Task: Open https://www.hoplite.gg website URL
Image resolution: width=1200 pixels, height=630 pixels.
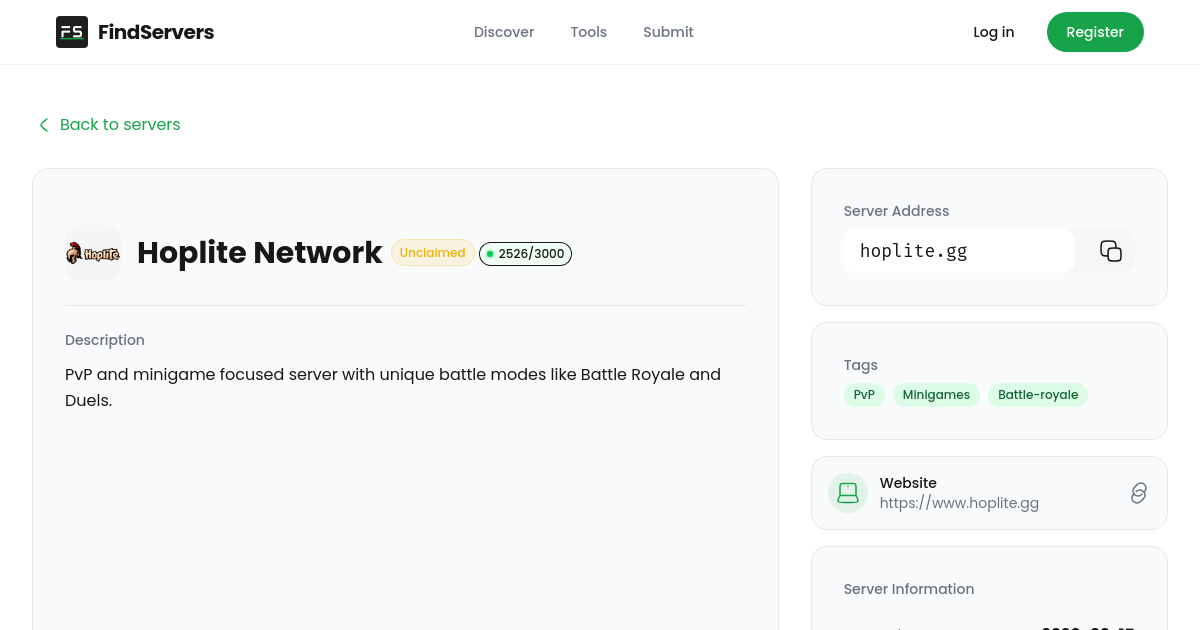Action: click(x=959, y=503)
